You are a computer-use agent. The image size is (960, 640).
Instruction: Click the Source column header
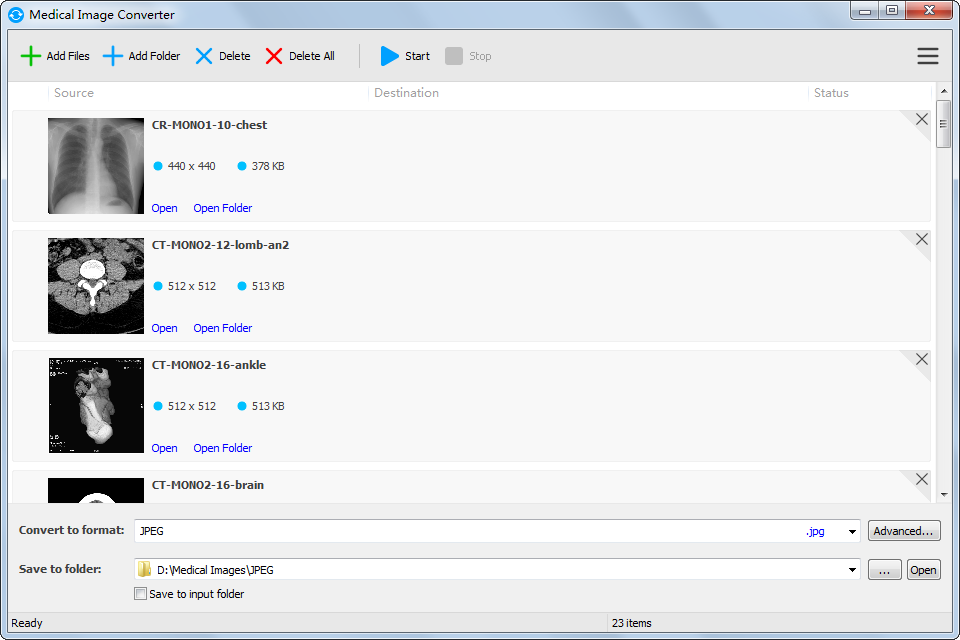point(74,93)
